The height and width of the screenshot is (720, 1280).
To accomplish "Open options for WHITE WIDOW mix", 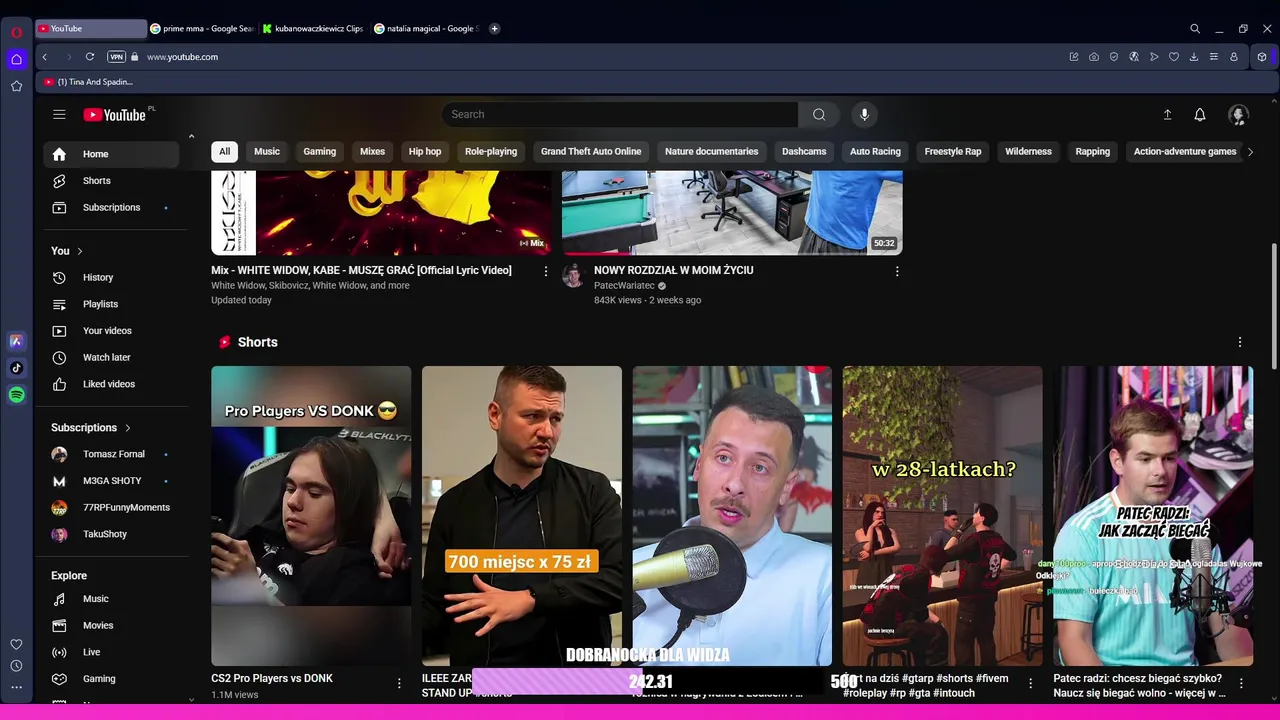I will [546, 271].
